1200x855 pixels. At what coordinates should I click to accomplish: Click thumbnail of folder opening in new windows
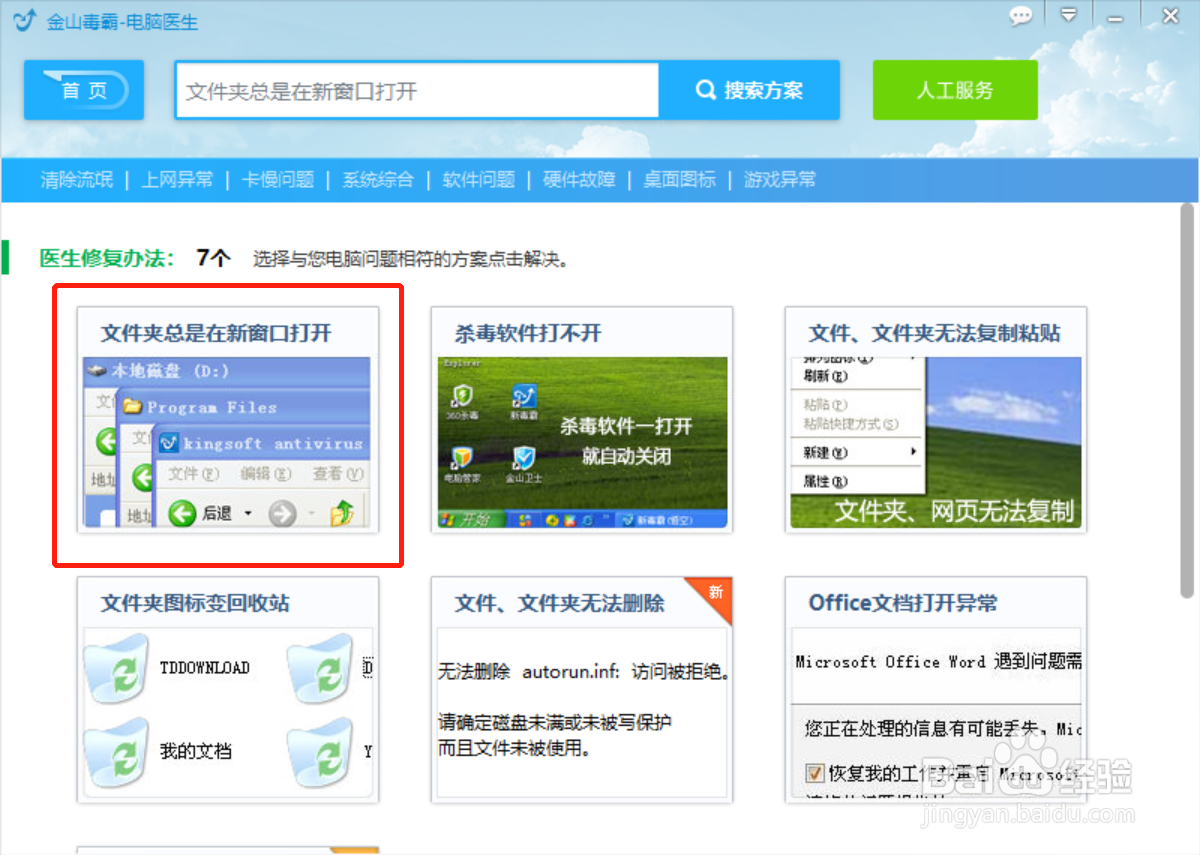(x=227, y=442)
